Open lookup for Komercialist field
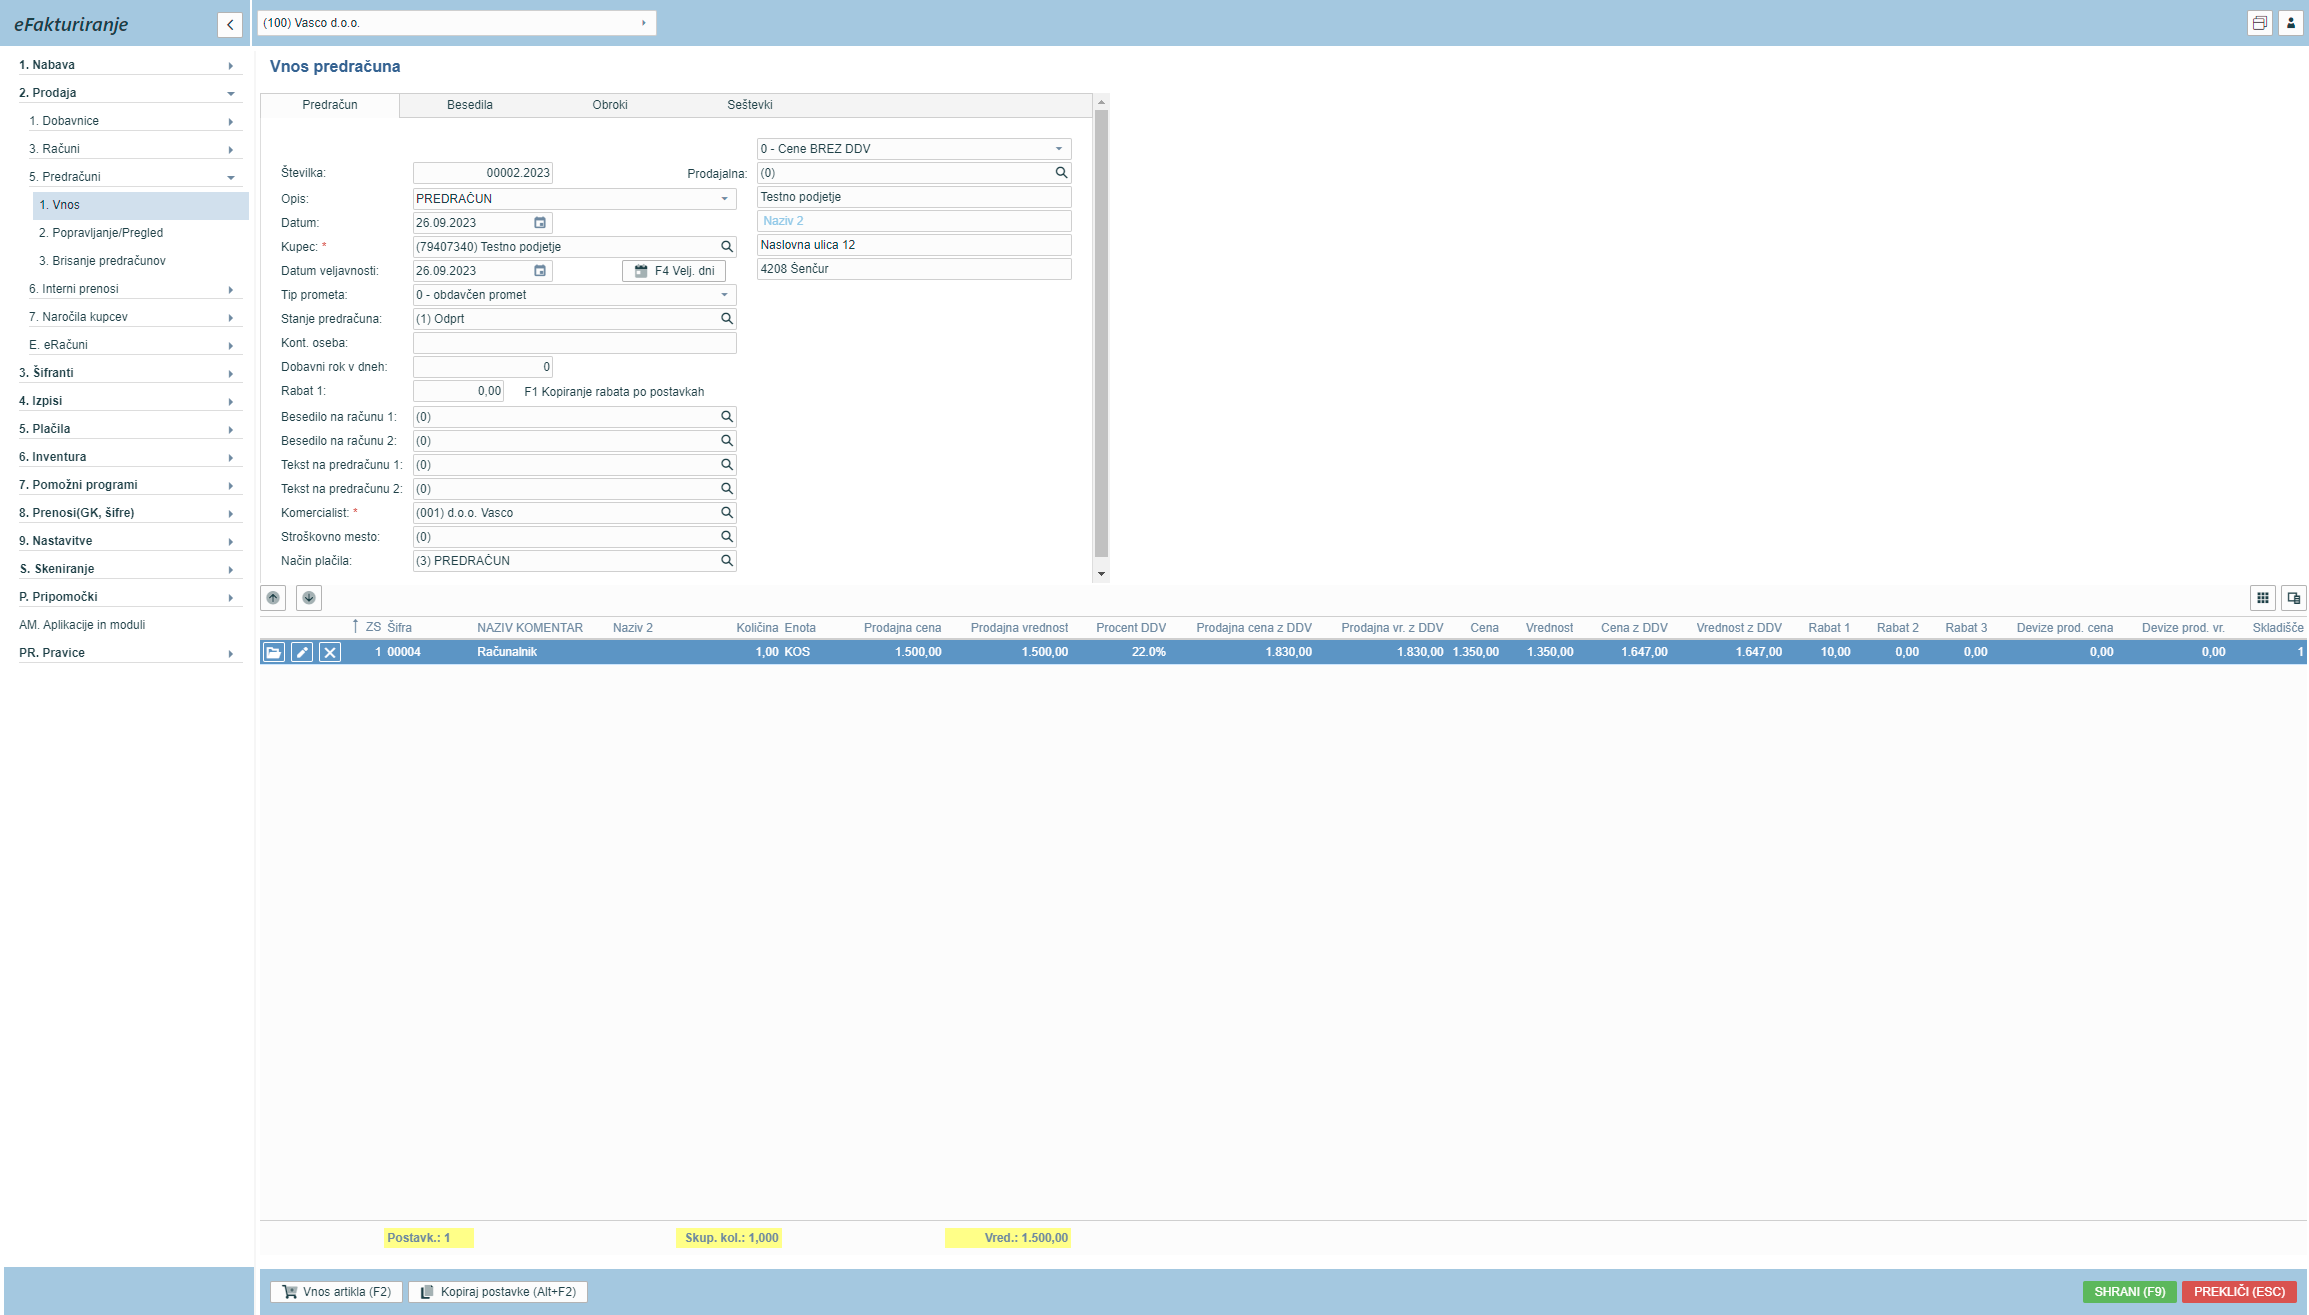The height and width of the screenshot is (1315, 2309). (727, 513)
